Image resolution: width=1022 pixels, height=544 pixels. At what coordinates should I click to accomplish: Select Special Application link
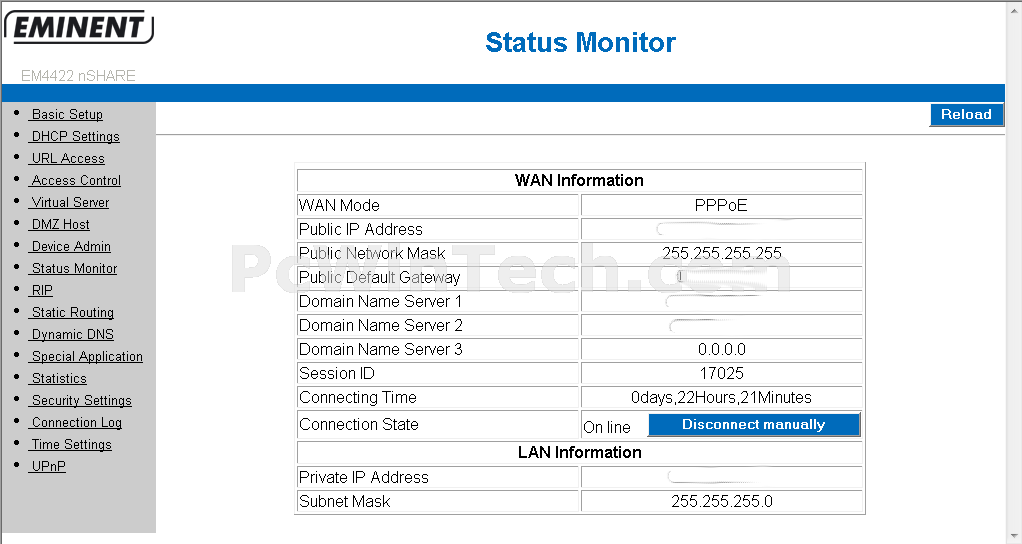tap(86, 357)
